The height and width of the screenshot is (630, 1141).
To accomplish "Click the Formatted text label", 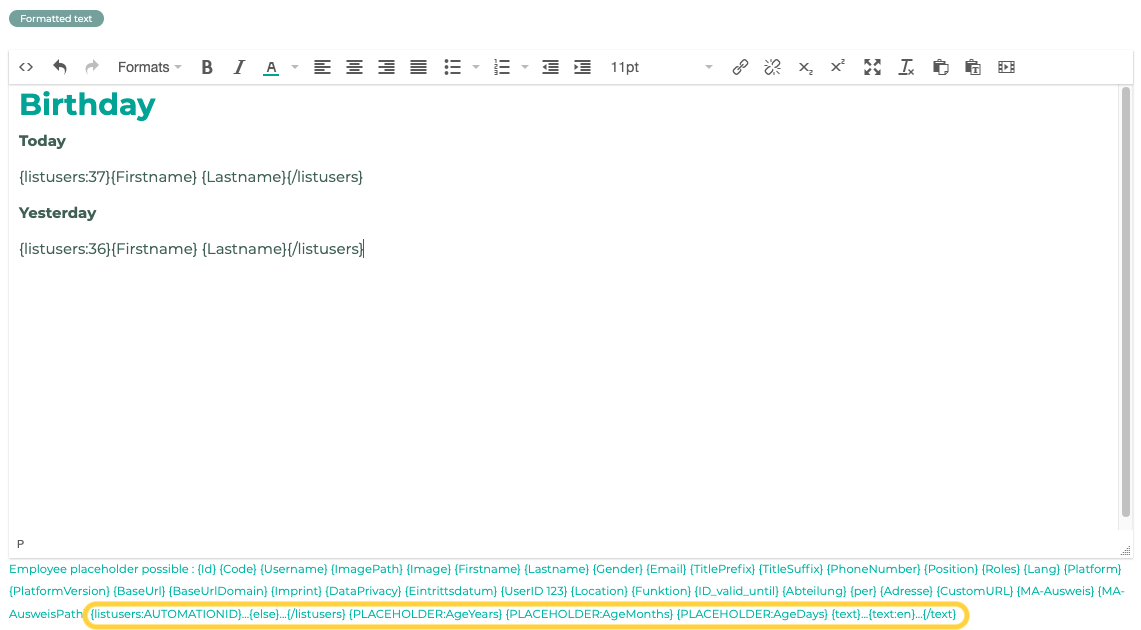I will click(x=56, y=18).
